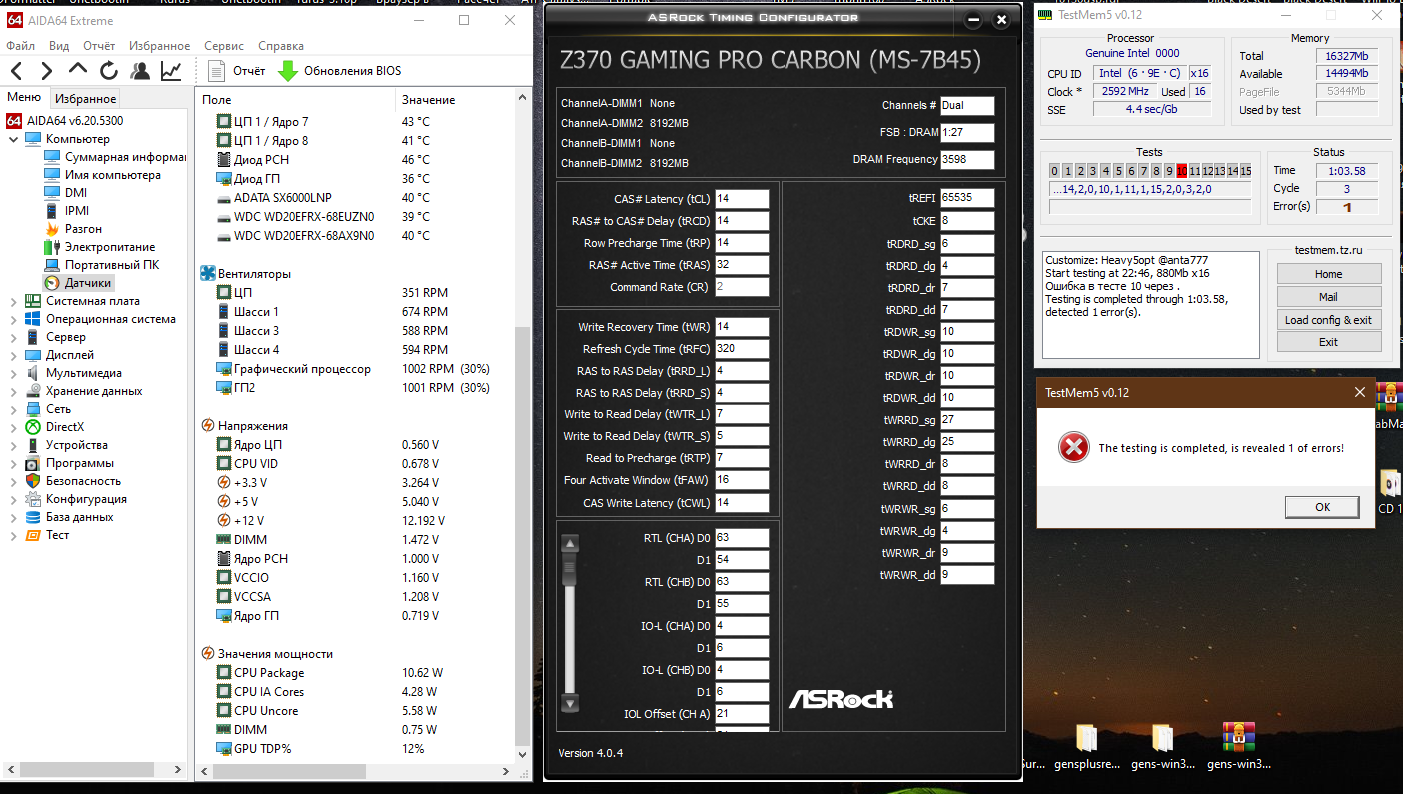Expand the DirectX tree node
Viewport: 1403px width, 794px height.
point(13,427)
